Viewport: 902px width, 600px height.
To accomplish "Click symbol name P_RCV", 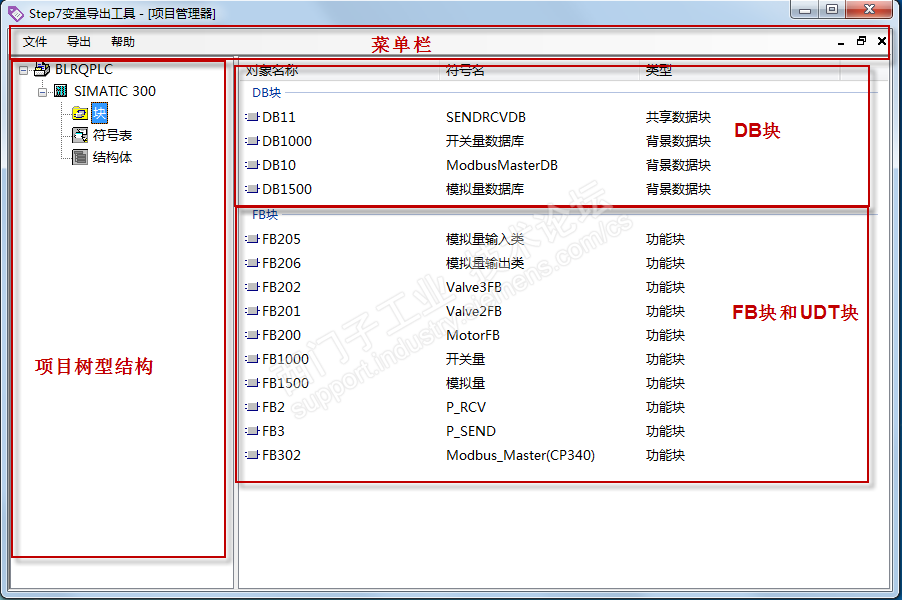I will pos(466,407).
